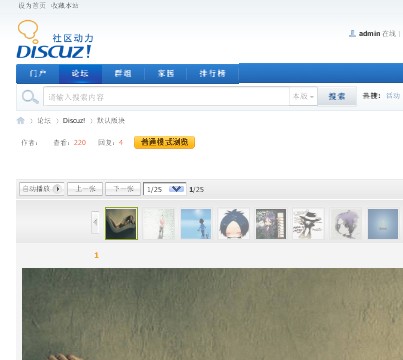Image resolution: width=403 pixels, height=360 pixels.
Task: Open the 排行榜 navigation tab
Action: 212,73
